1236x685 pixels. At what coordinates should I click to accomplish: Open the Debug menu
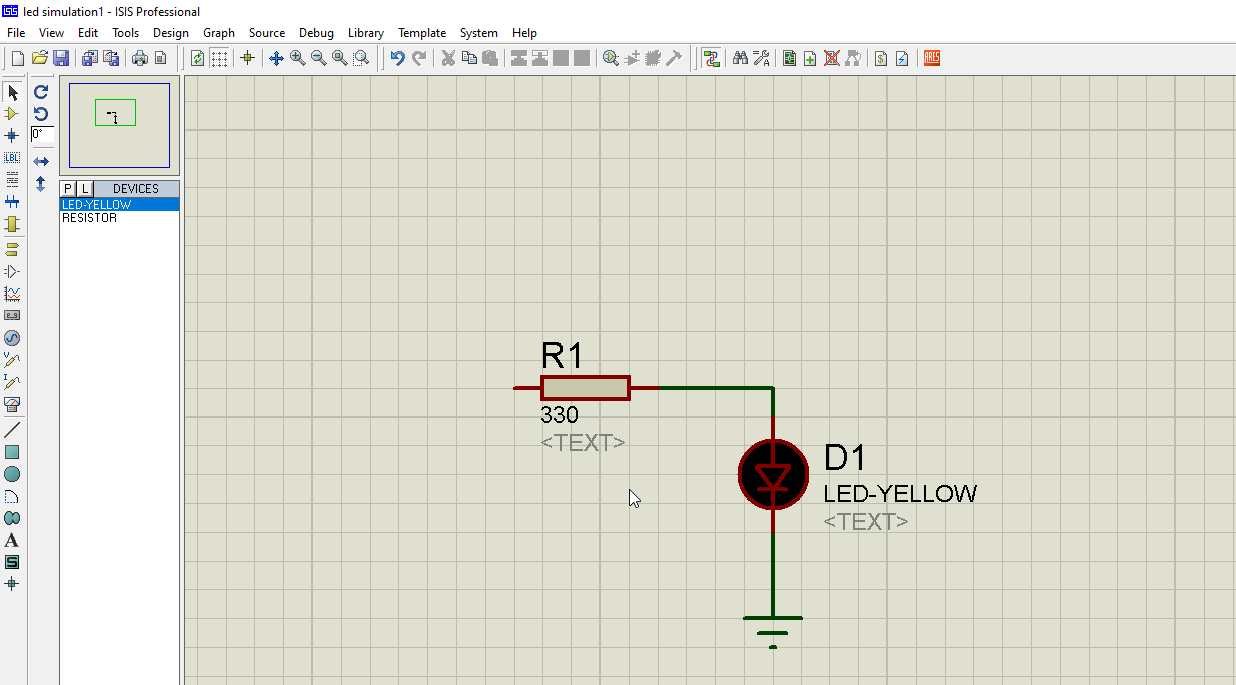tap(316, 32)
